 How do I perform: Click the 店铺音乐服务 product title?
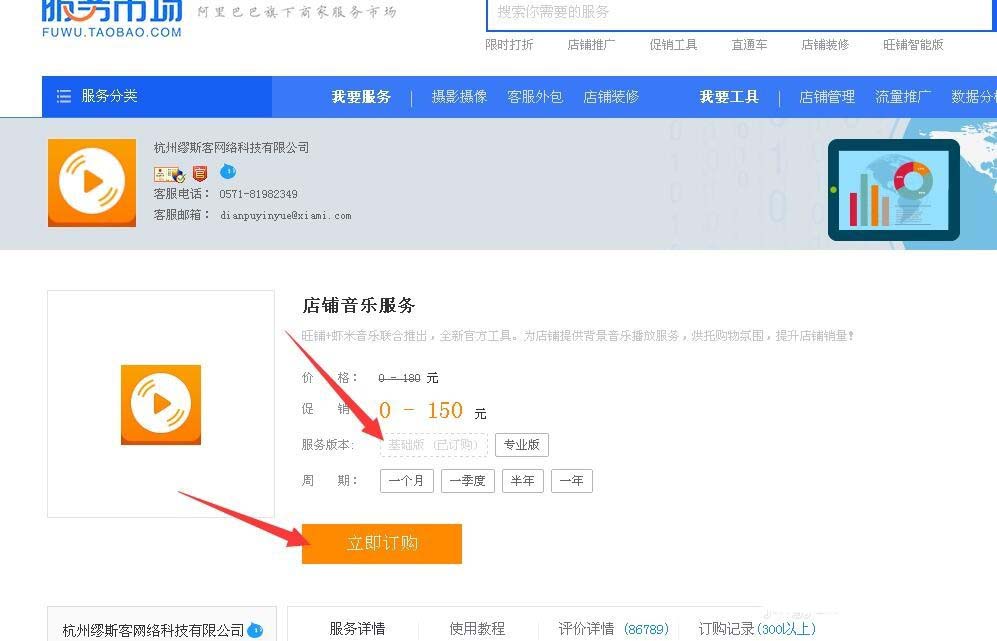[359, 306]
